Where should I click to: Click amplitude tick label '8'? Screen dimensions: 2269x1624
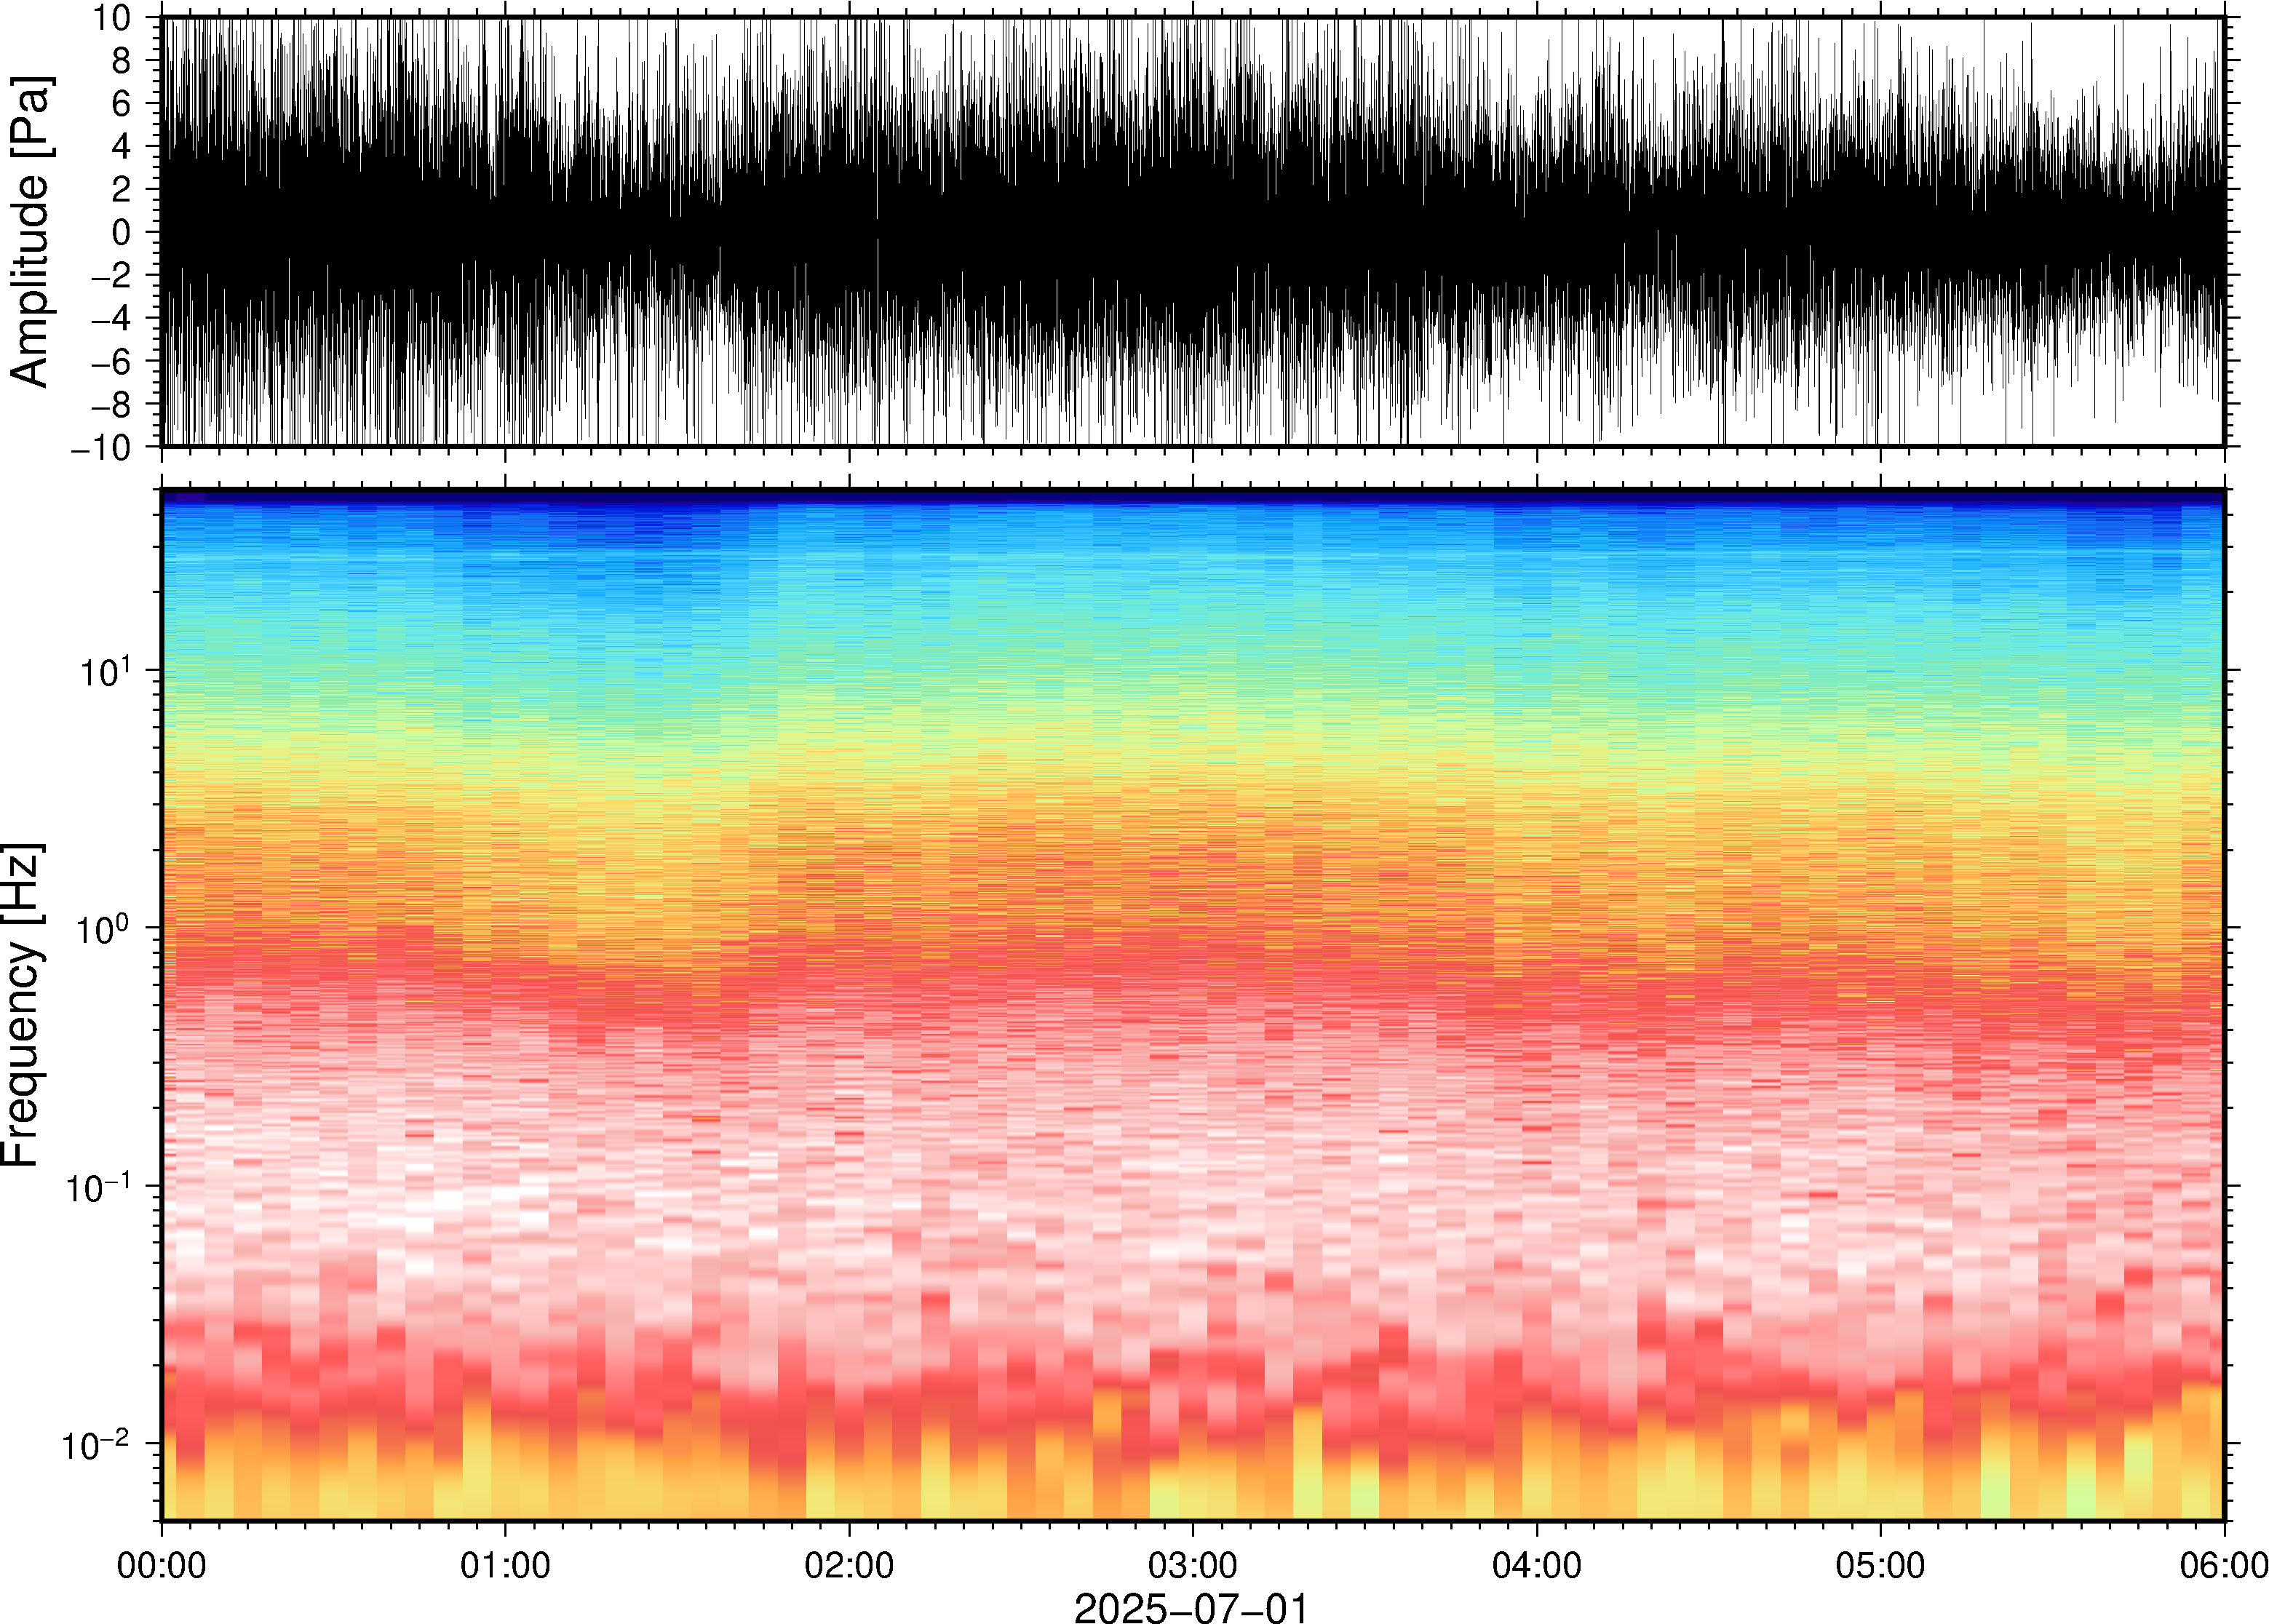(x=122, y=61)
